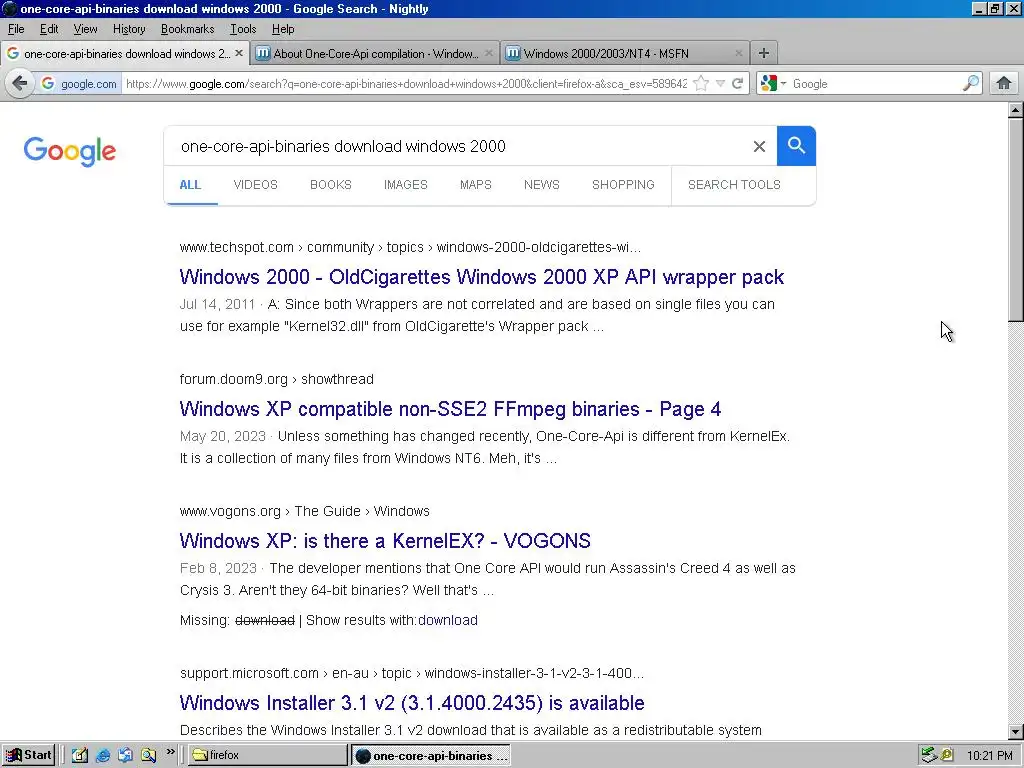Image resolution: width=1024 pixels, height=768 pixels.
Task: Click 'download' in Show results with
Action: pyautogui.click(x=447, y=620)
